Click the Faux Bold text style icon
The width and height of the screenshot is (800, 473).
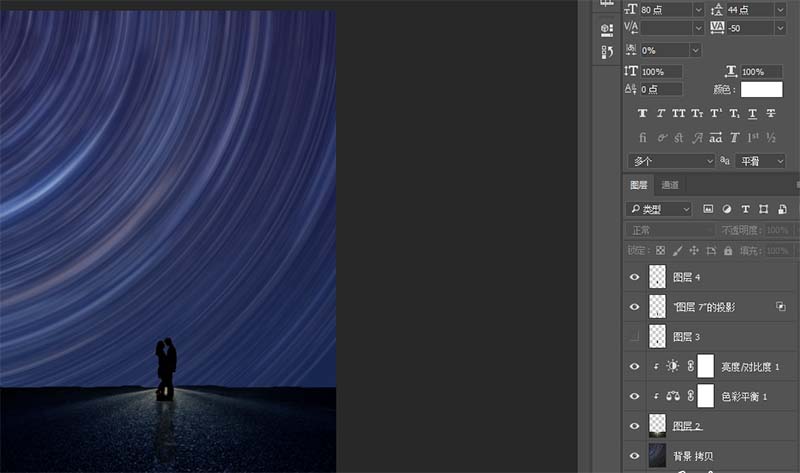(x=642, y=113)
